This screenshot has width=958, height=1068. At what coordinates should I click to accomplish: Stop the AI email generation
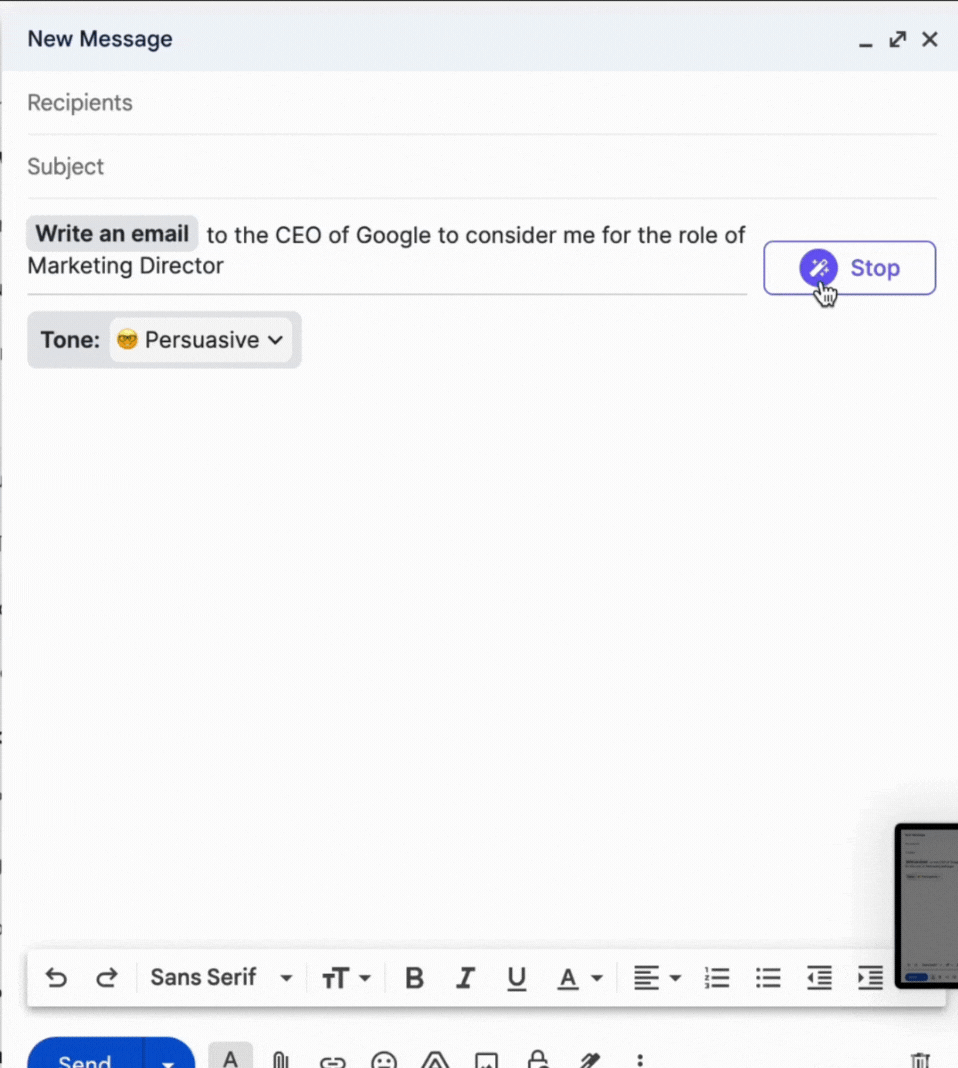849,267
